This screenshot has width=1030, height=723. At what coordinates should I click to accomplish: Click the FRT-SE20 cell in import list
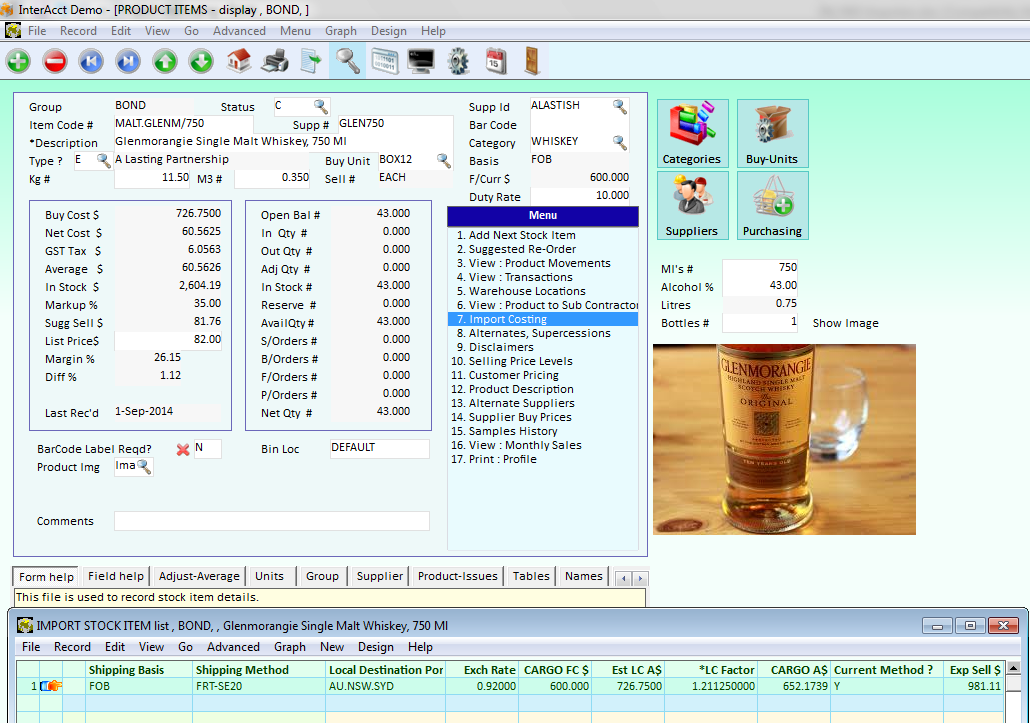click(259, 686)
